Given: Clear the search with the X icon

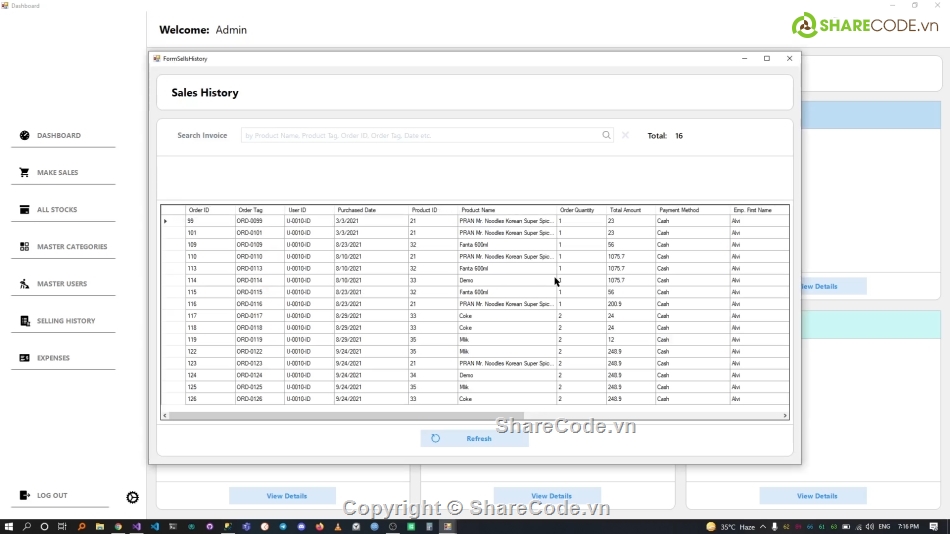Looking at the screenshot, I should tap(626, 135).
